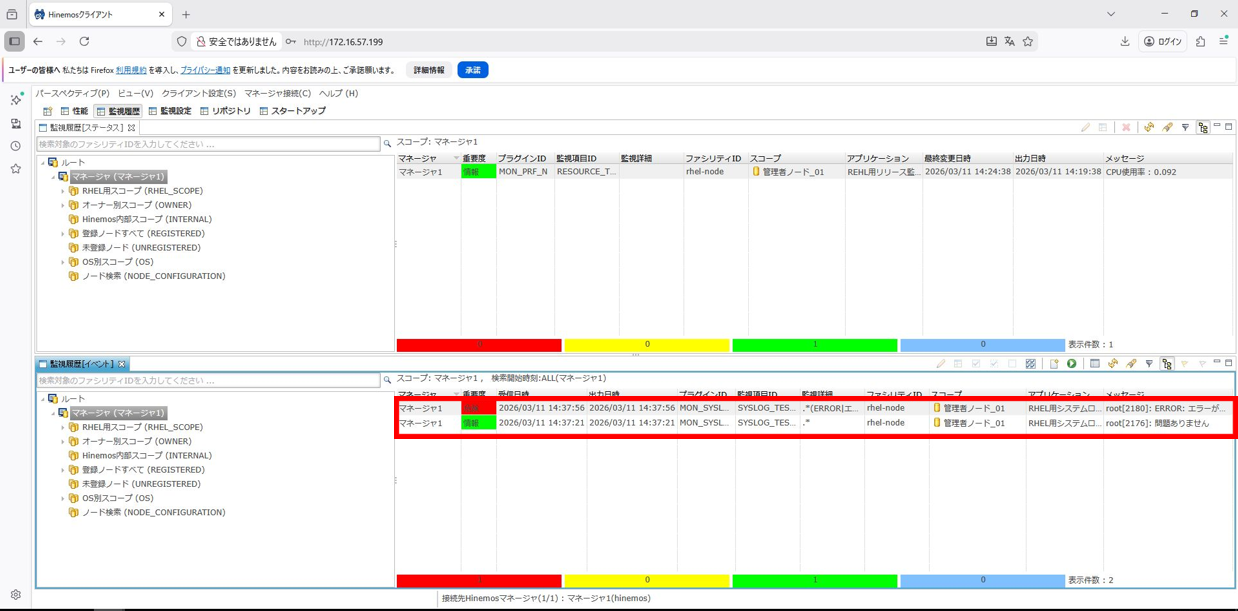Click the facility ID search field in Status view
Viewport: 1238px width, 611px height.
[x=208, y=144]
